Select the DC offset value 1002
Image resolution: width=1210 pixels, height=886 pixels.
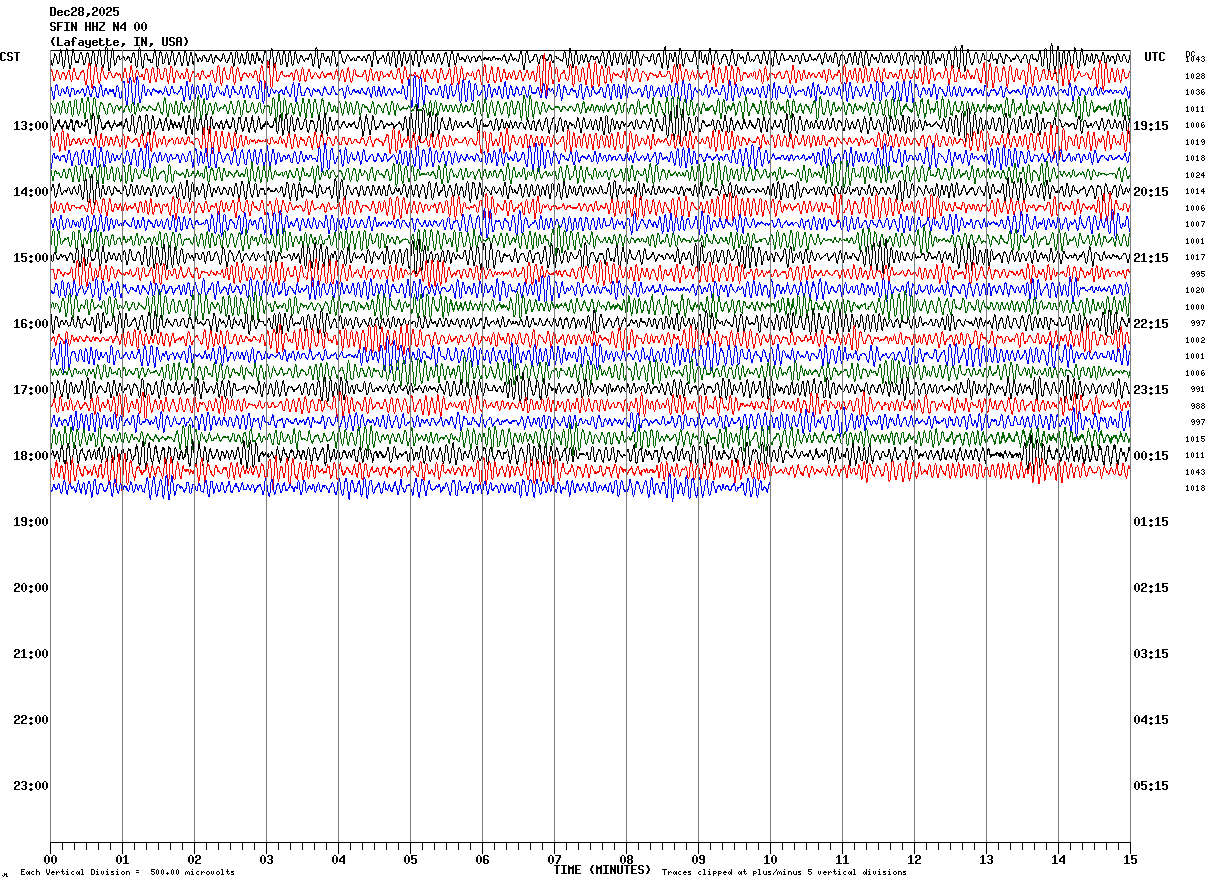click(1195, 340)
